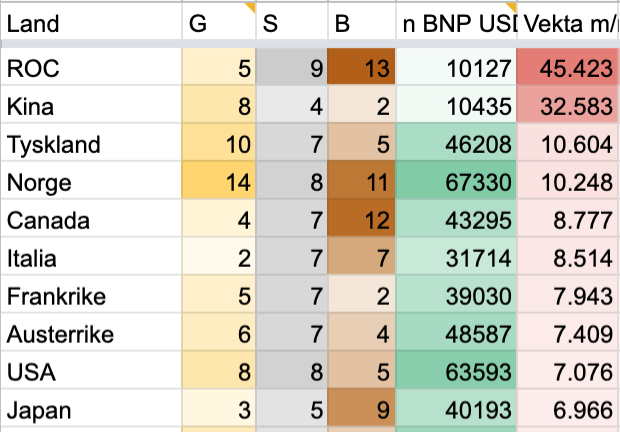This screenshot has width=620, height=432.
Task: Select the BNP USD header cell
Action: (x=456, y=24)
